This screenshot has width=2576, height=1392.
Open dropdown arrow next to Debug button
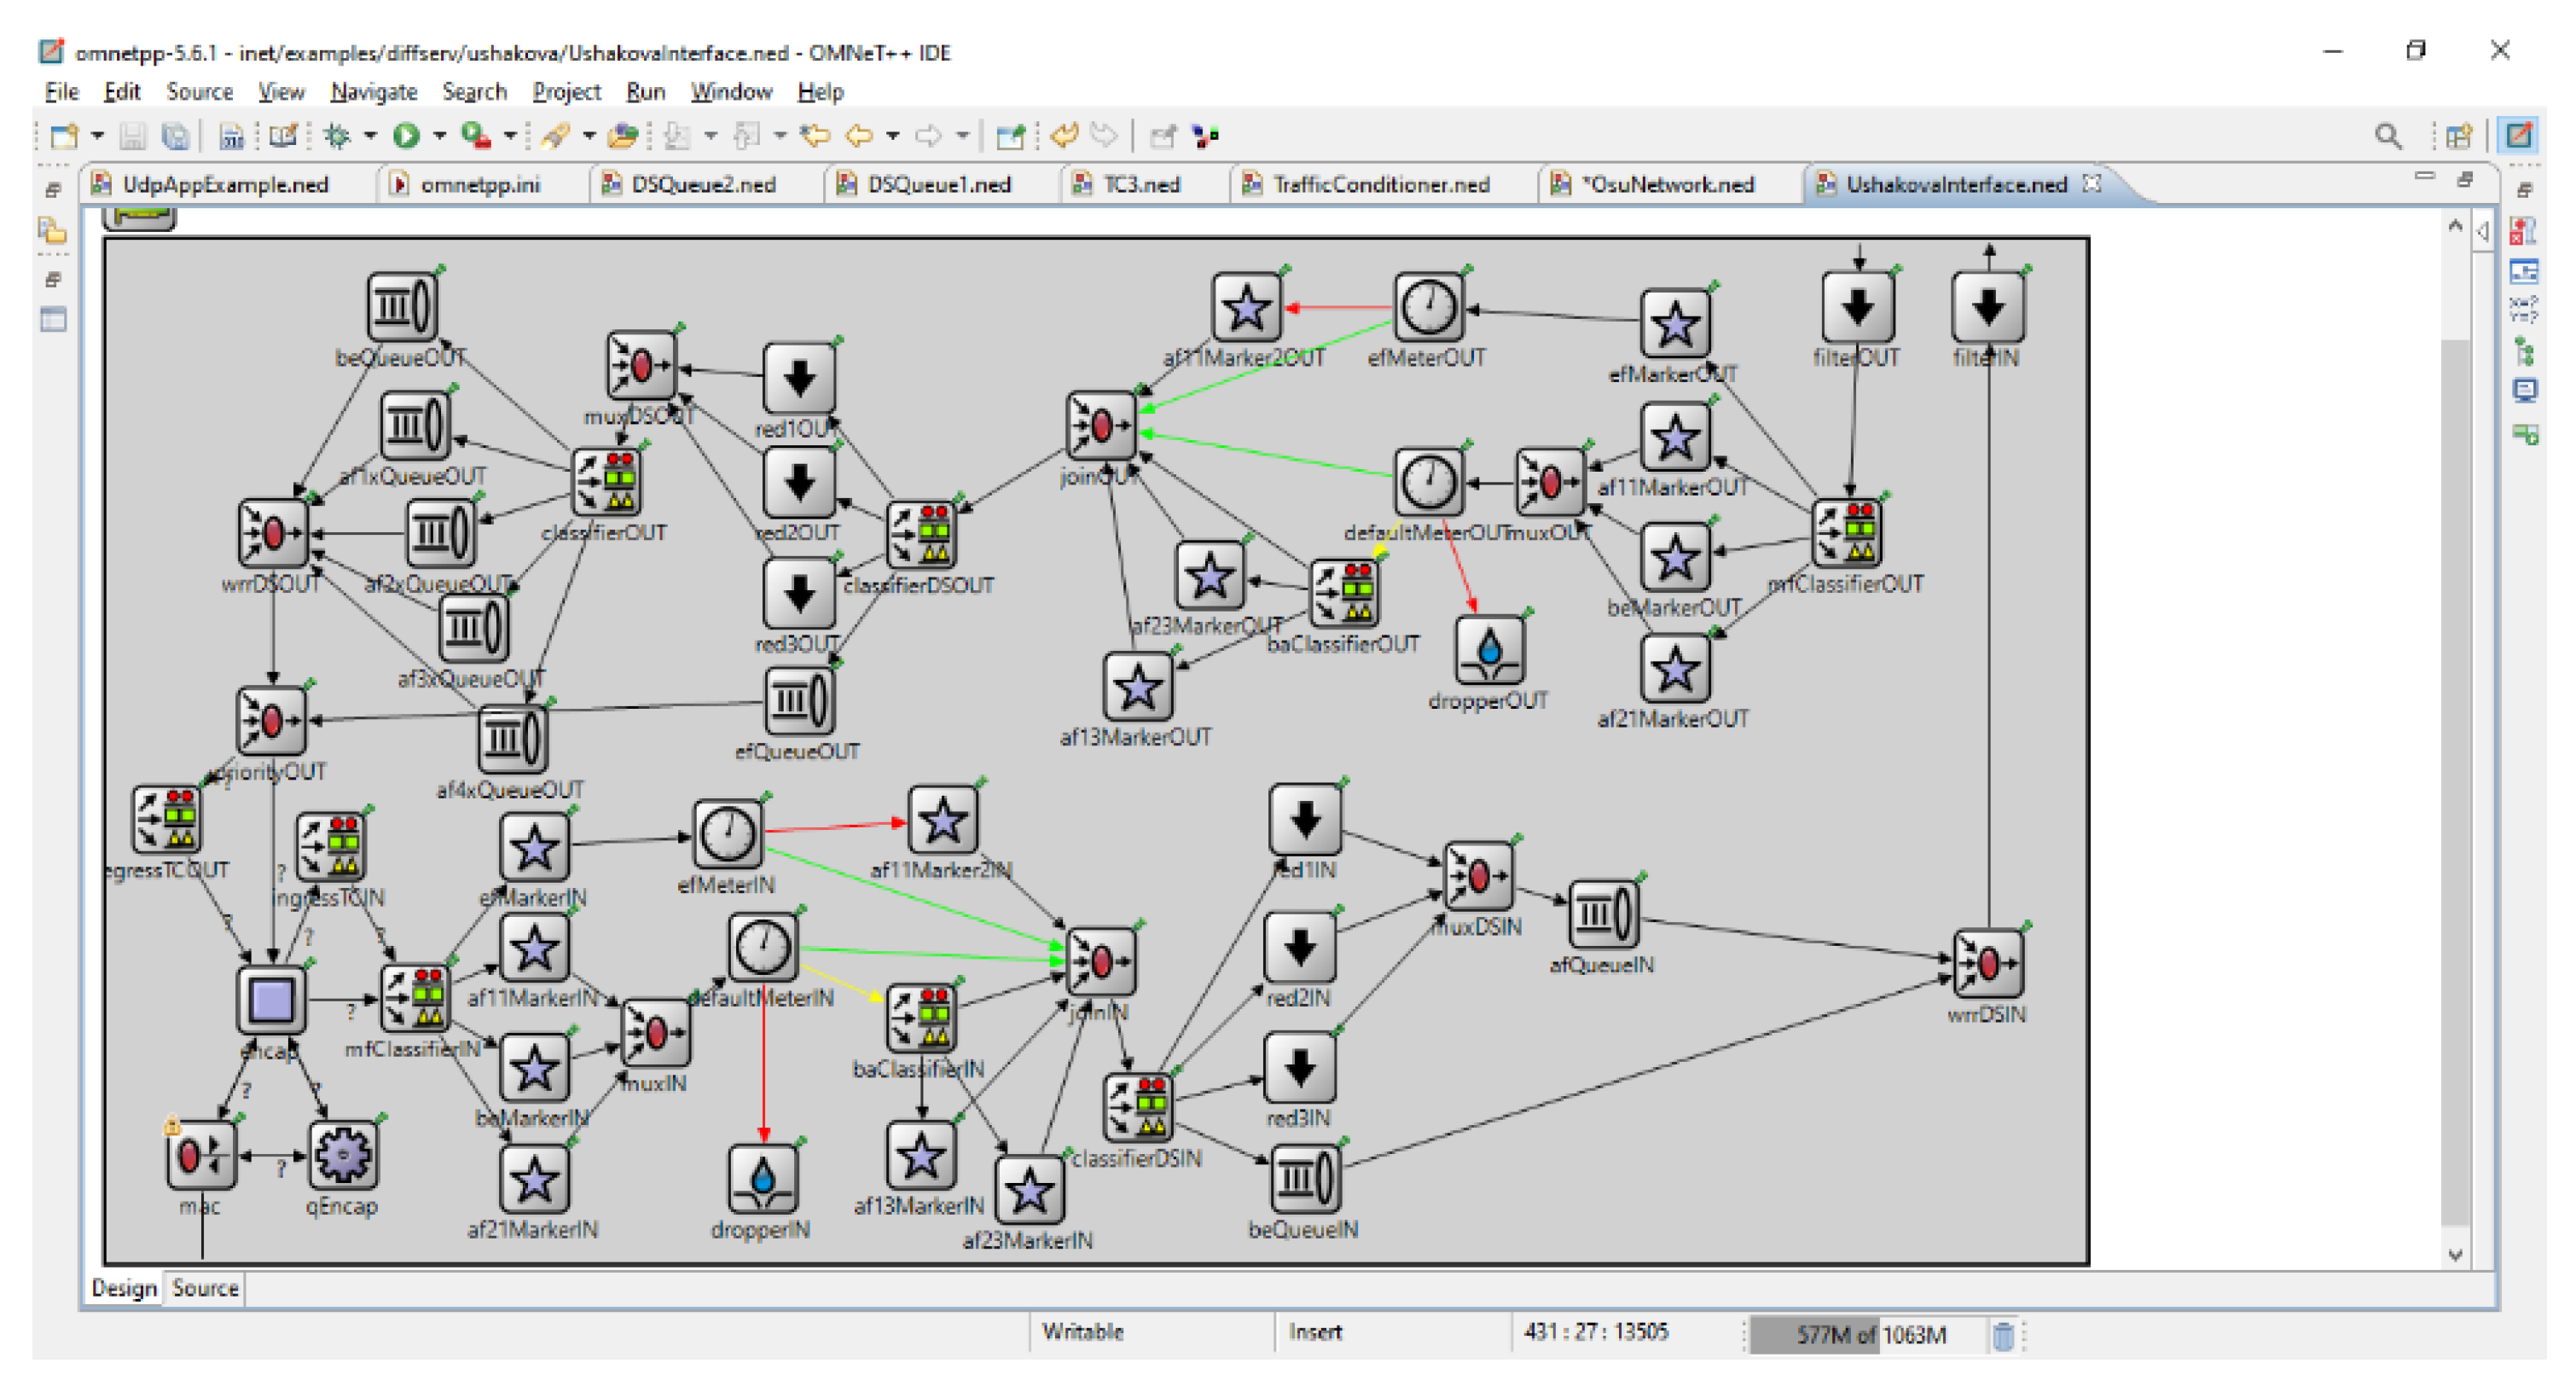coord(369,135)
